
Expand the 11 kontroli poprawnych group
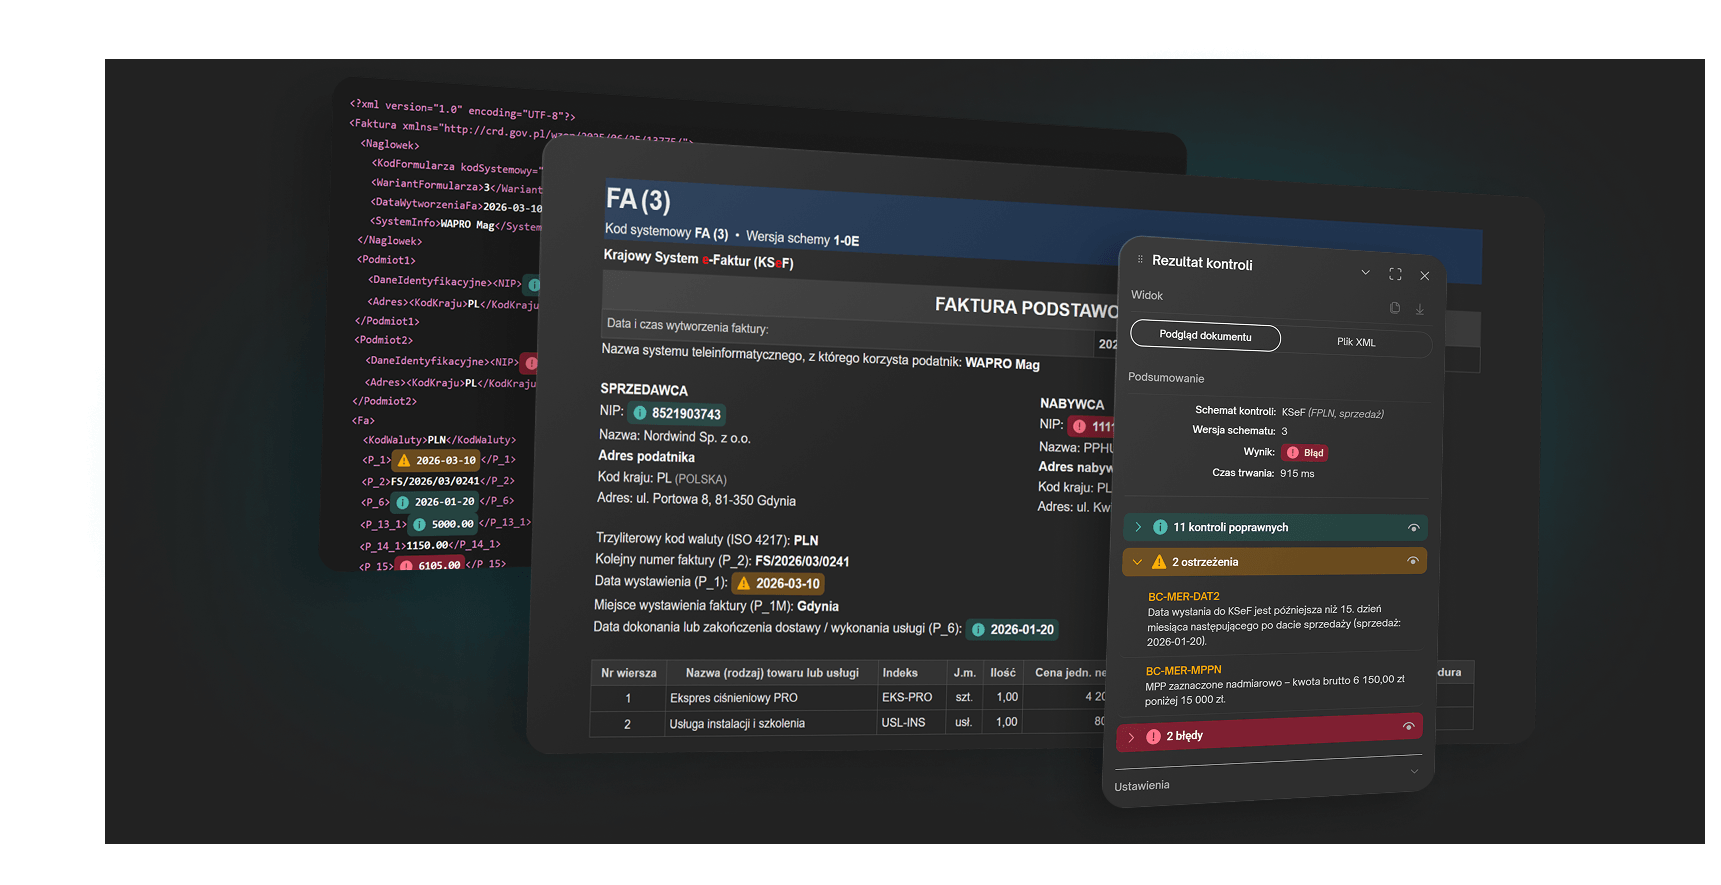point(1138,527)
